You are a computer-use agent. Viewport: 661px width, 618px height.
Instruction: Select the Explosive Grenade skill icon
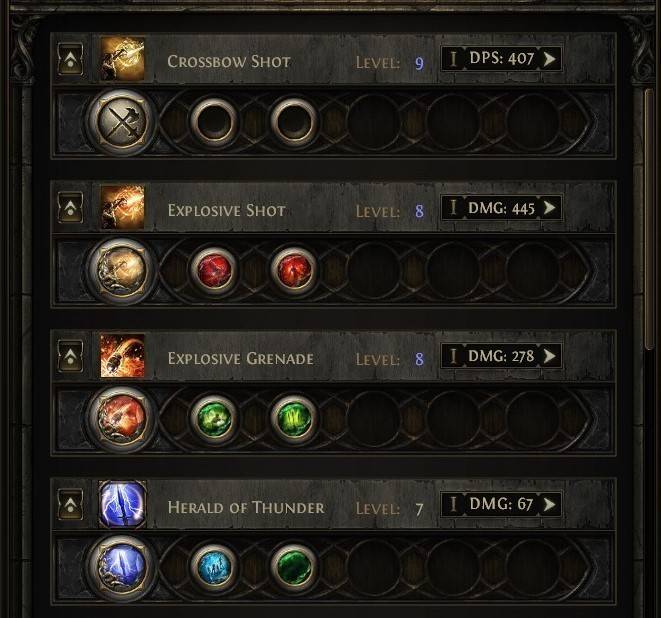[x=123, y=357]
